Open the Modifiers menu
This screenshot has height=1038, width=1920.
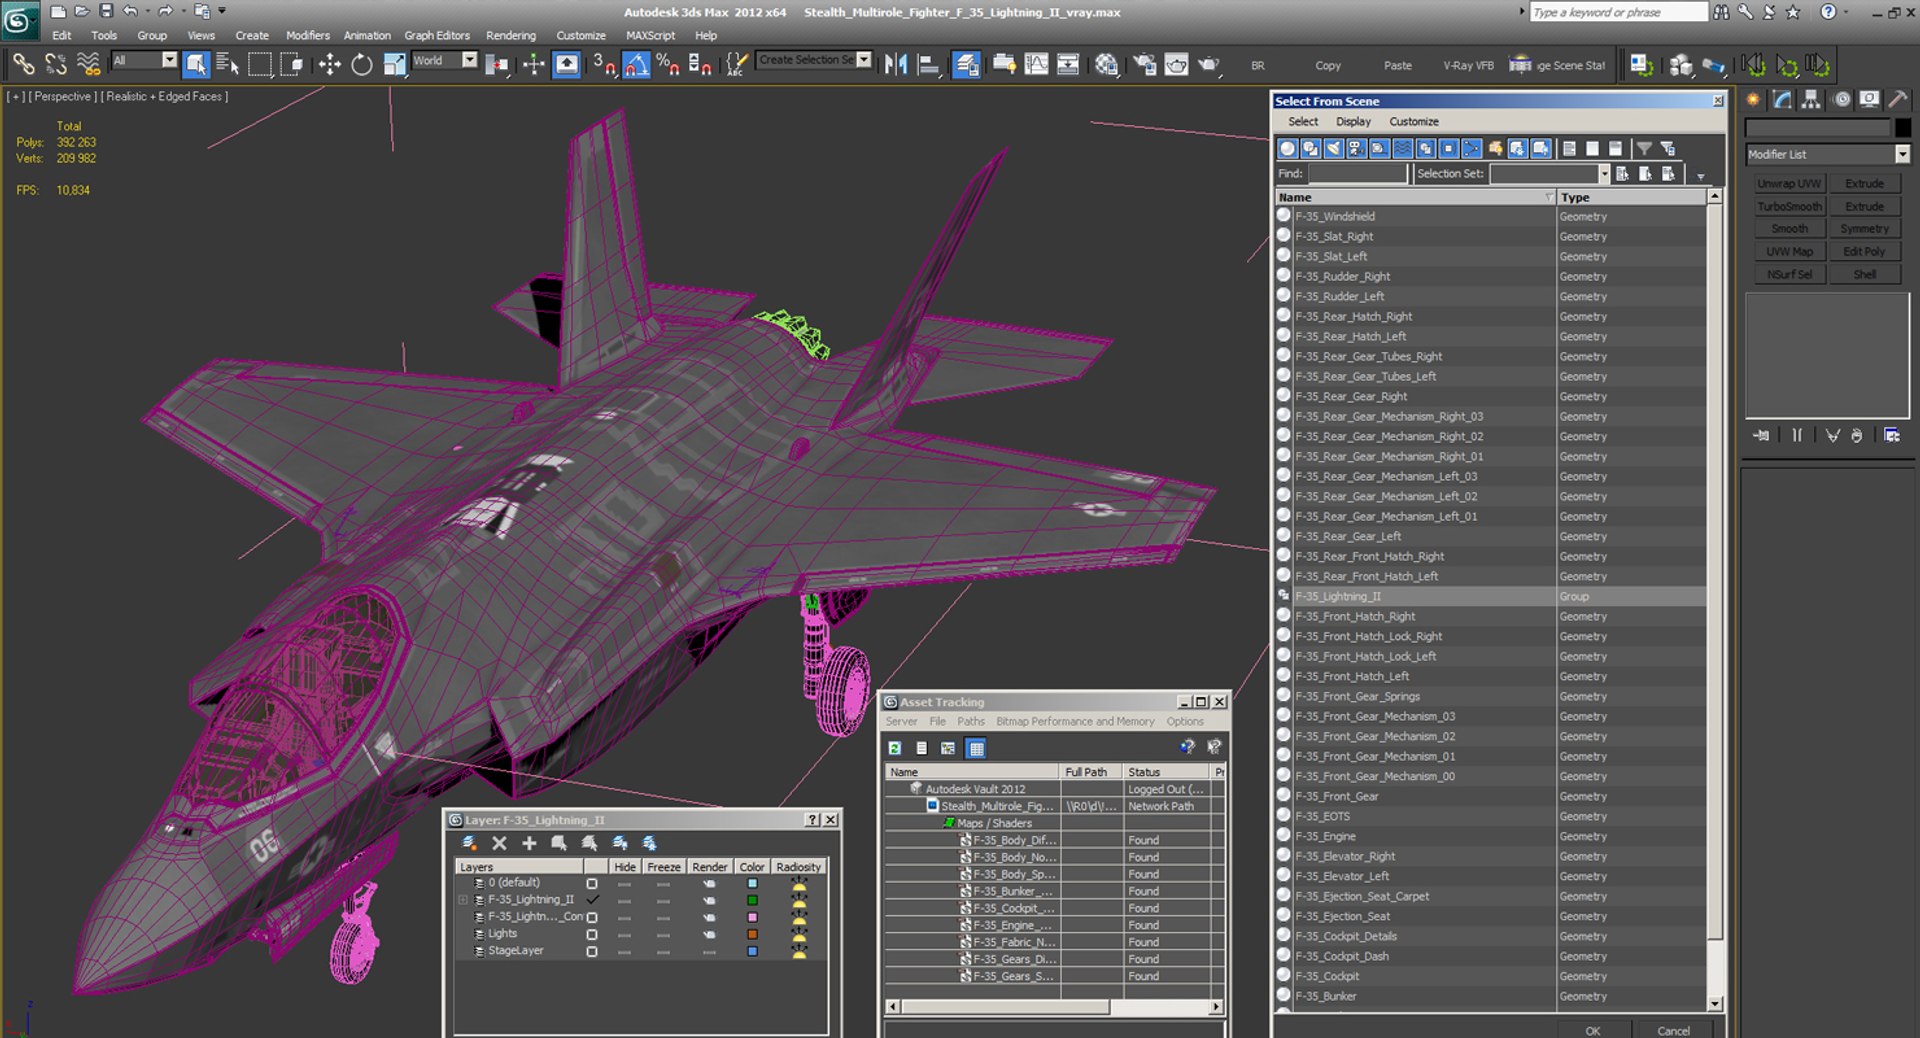tap(307, 35)
